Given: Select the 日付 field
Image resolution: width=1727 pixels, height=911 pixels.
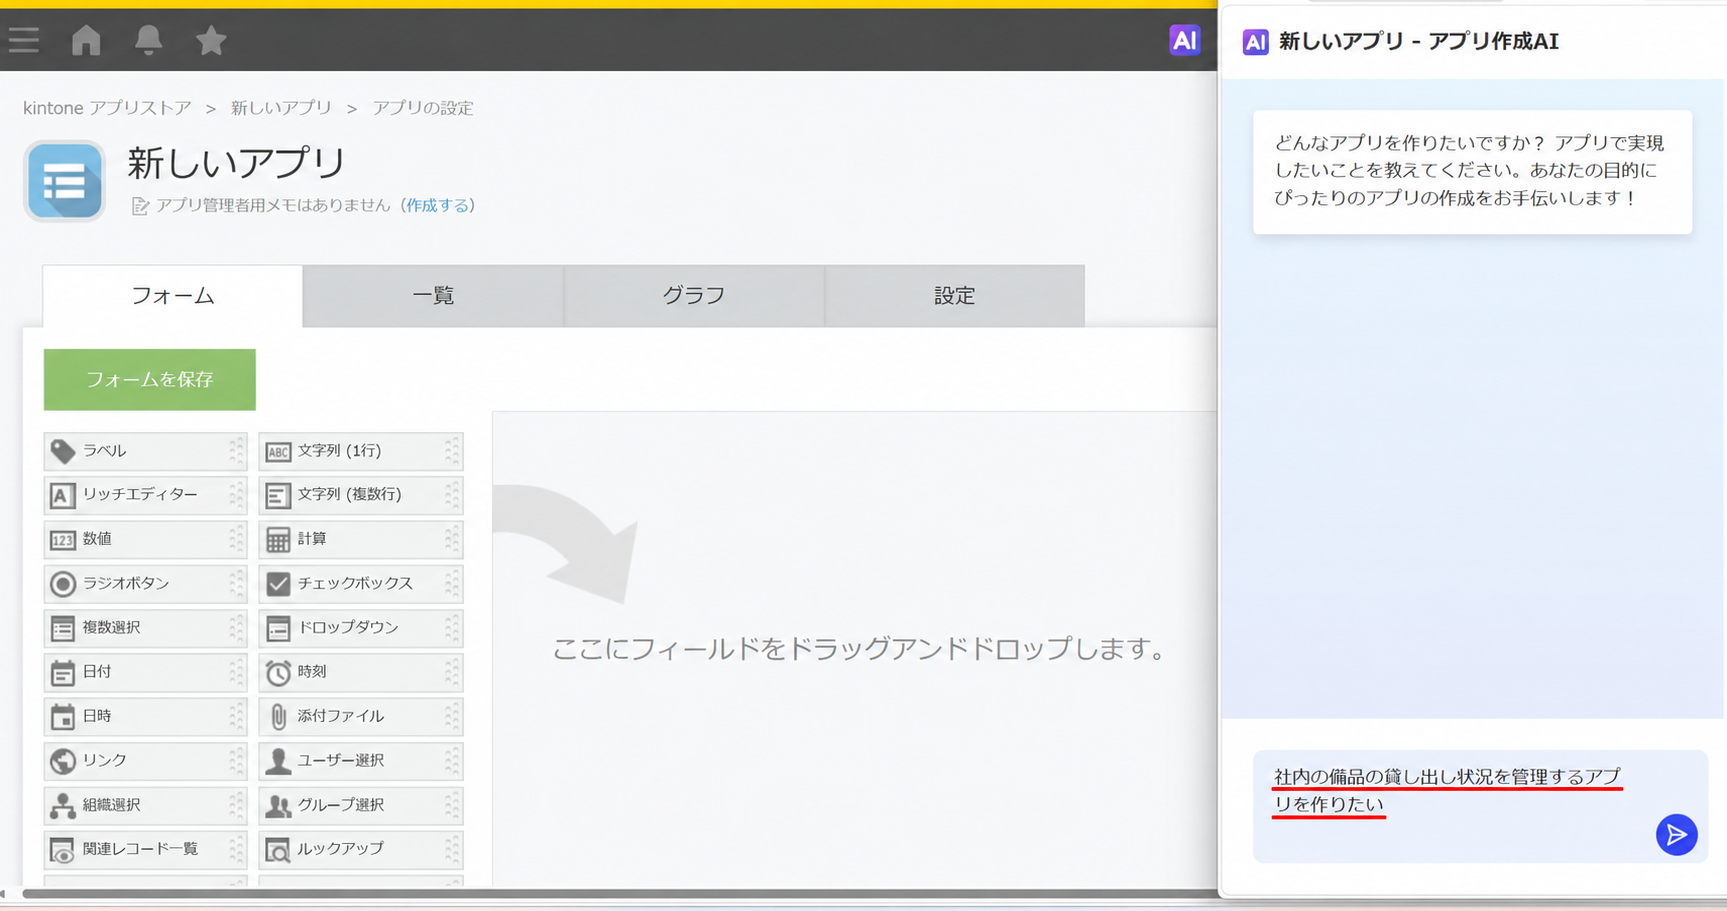Looking at the screenshot, I should [145, 672].
